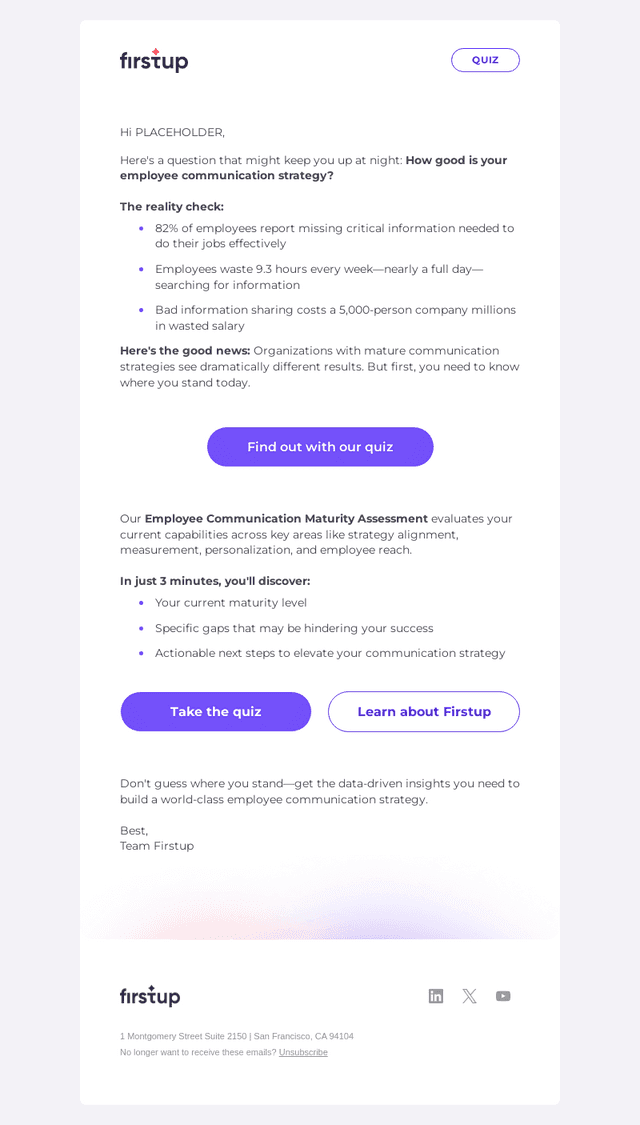Click the bold "Employee Communication Maturity Assessment" text

coord(286,518)
